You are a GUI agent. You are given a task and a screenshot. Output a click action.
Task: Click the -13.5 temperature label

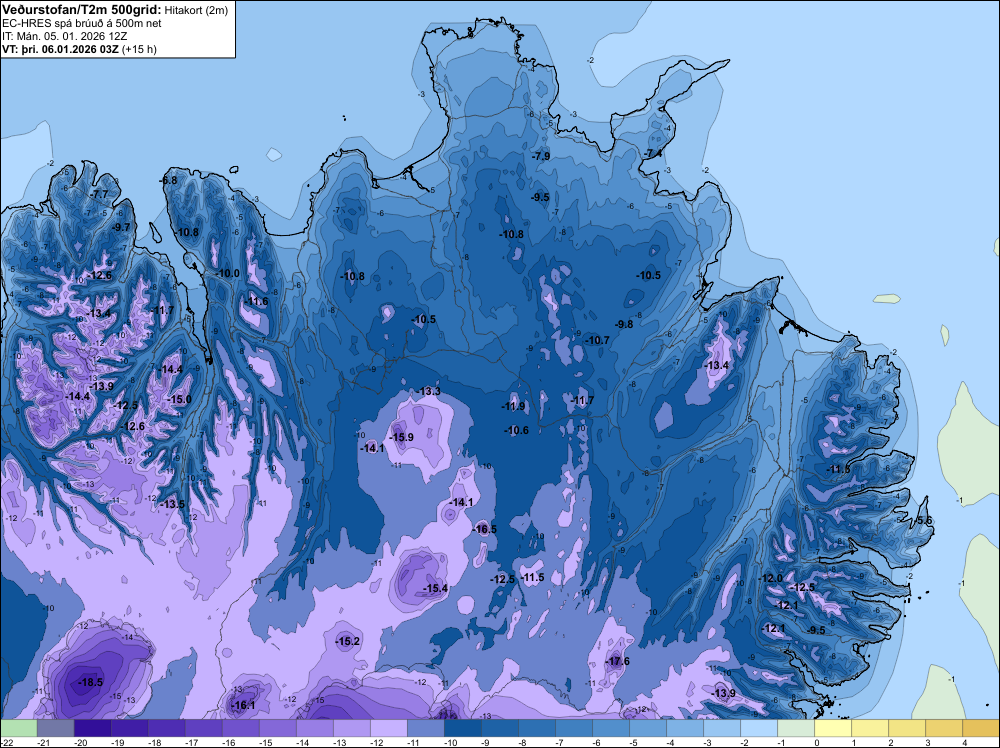pos(172,504)
